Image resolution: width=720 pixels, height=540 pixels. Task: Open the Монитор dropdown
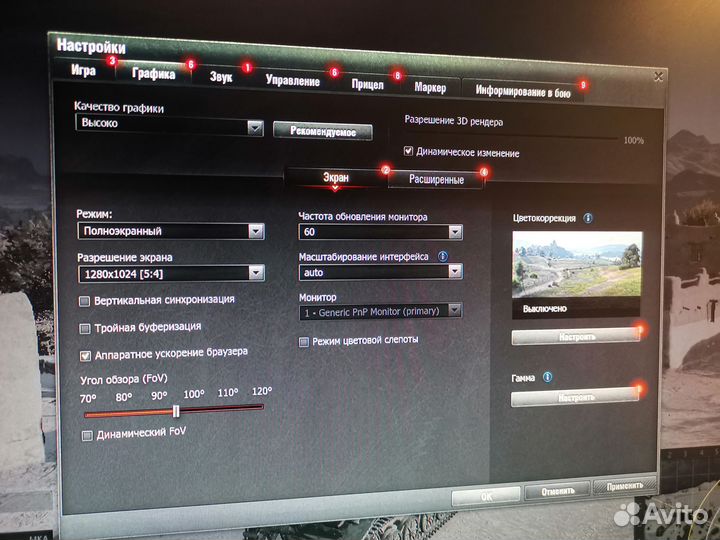[380, 311]
